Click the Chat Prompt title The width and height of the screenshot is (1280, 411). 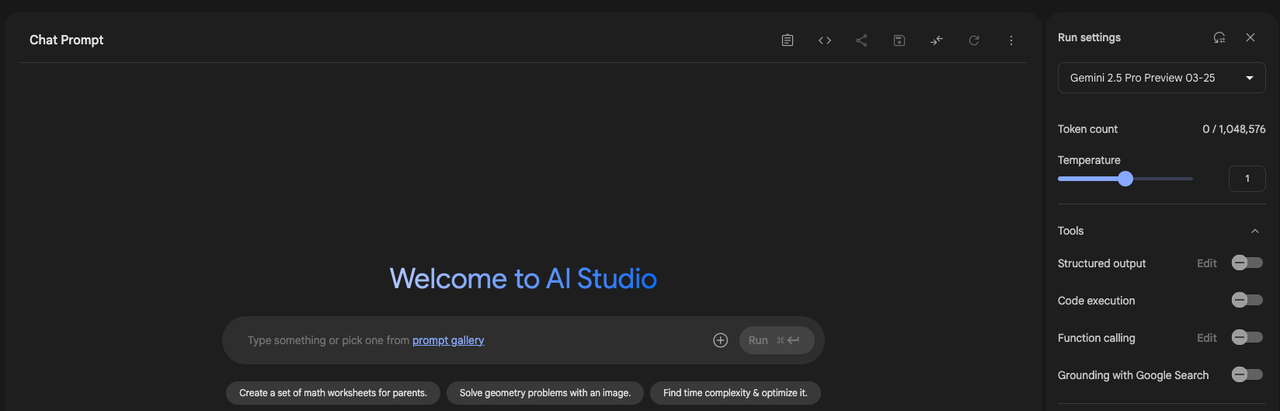coord(67,40)
